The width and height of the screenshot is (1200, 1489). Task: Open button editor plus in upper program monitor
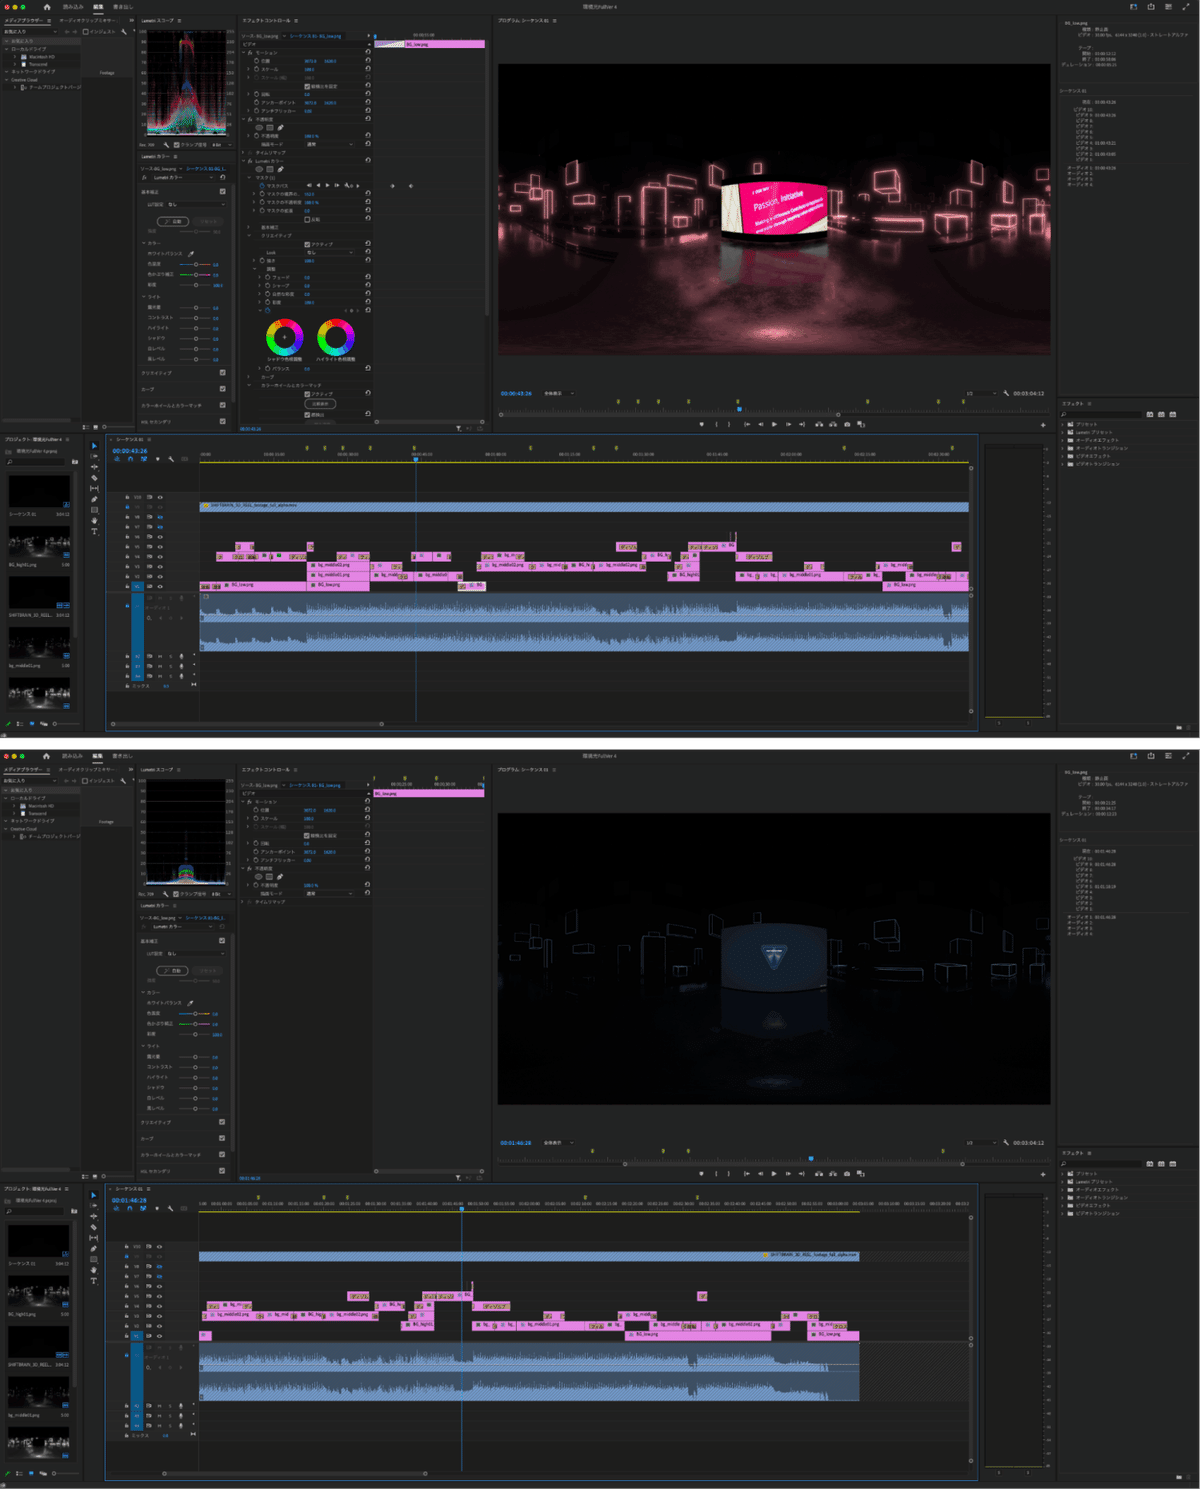(x=1043, y=425)
